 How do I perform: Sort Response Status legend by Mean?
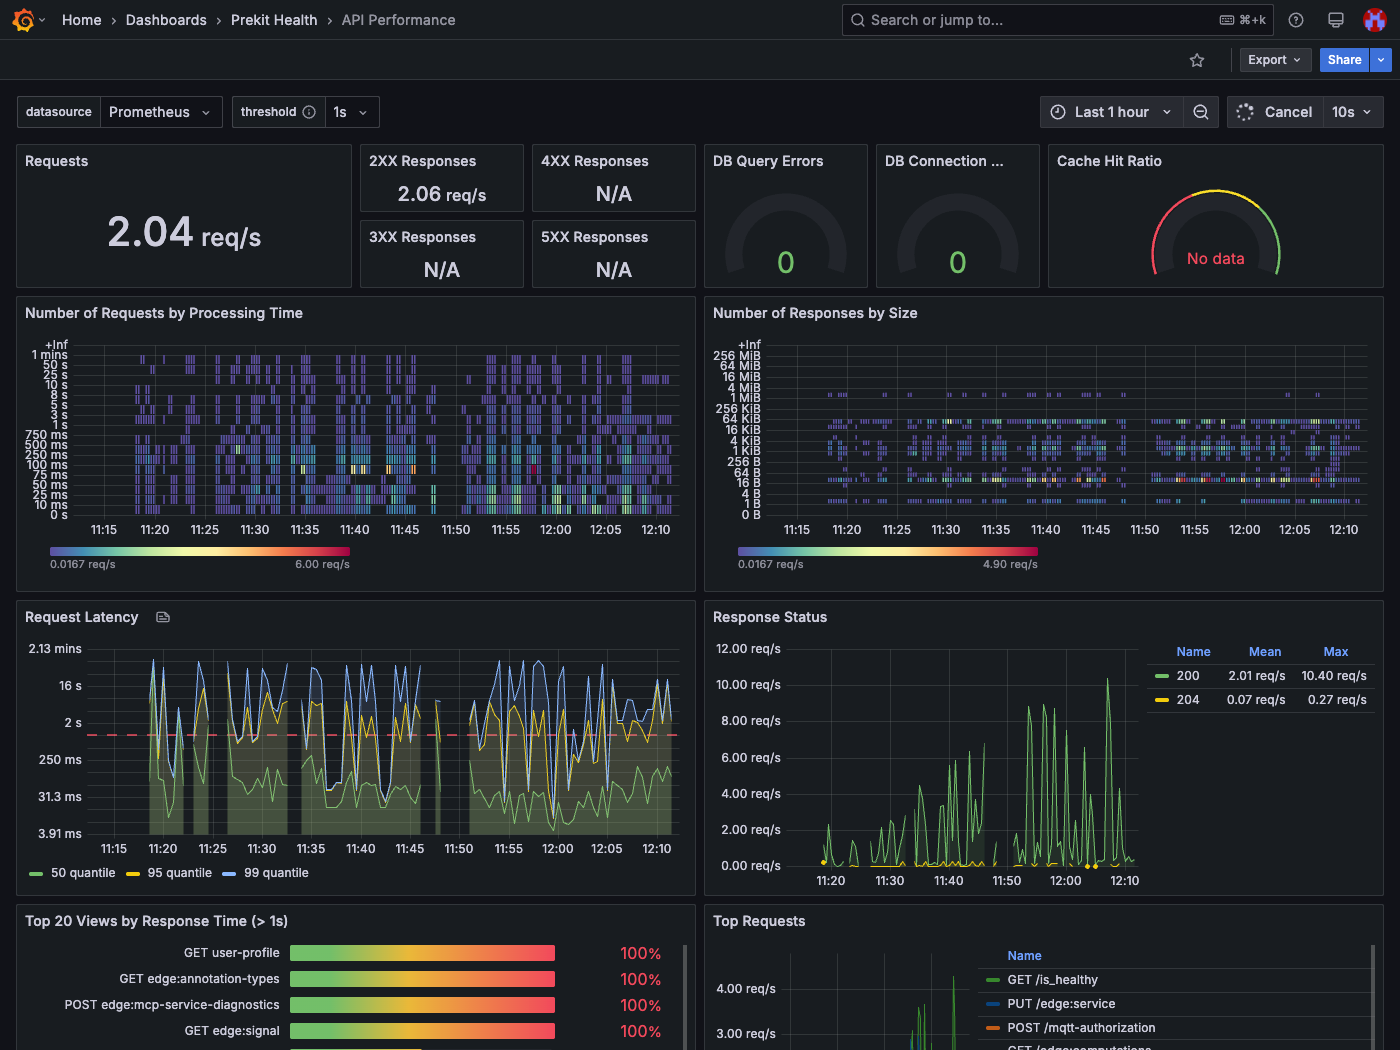pyautogui.click(x=1265, y=652)
